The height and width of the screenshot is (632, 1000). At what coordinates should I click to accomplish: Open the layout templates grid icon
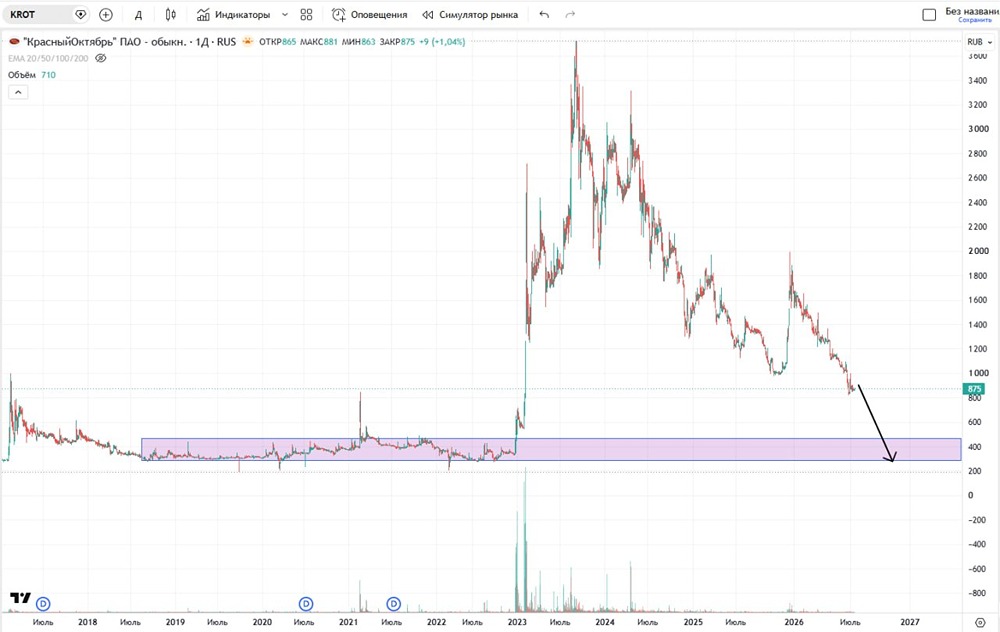coord(306,14)
